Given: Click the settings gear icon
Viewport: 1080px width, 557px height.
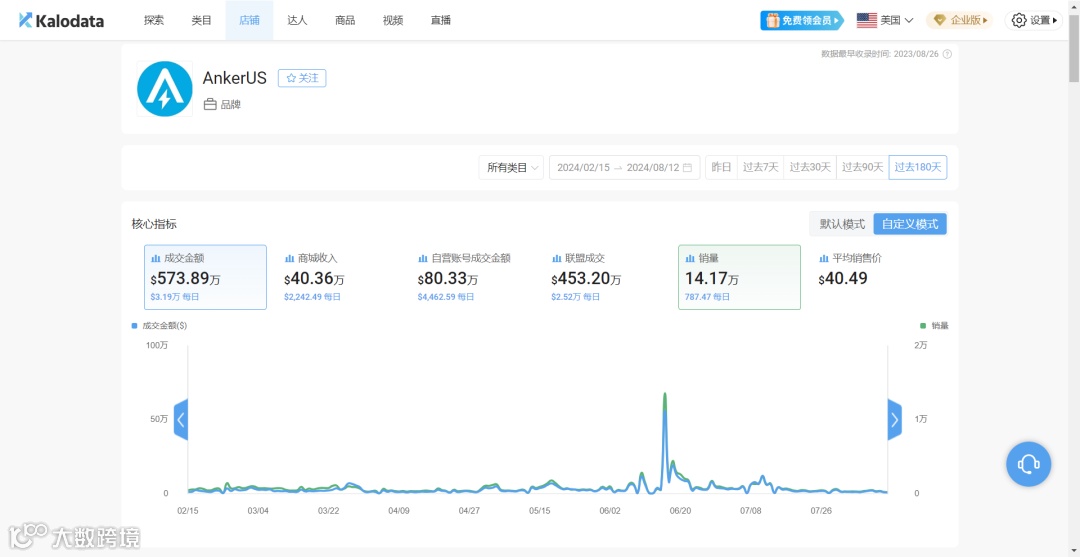Looking at the screenshot, I should [1019, 21].
